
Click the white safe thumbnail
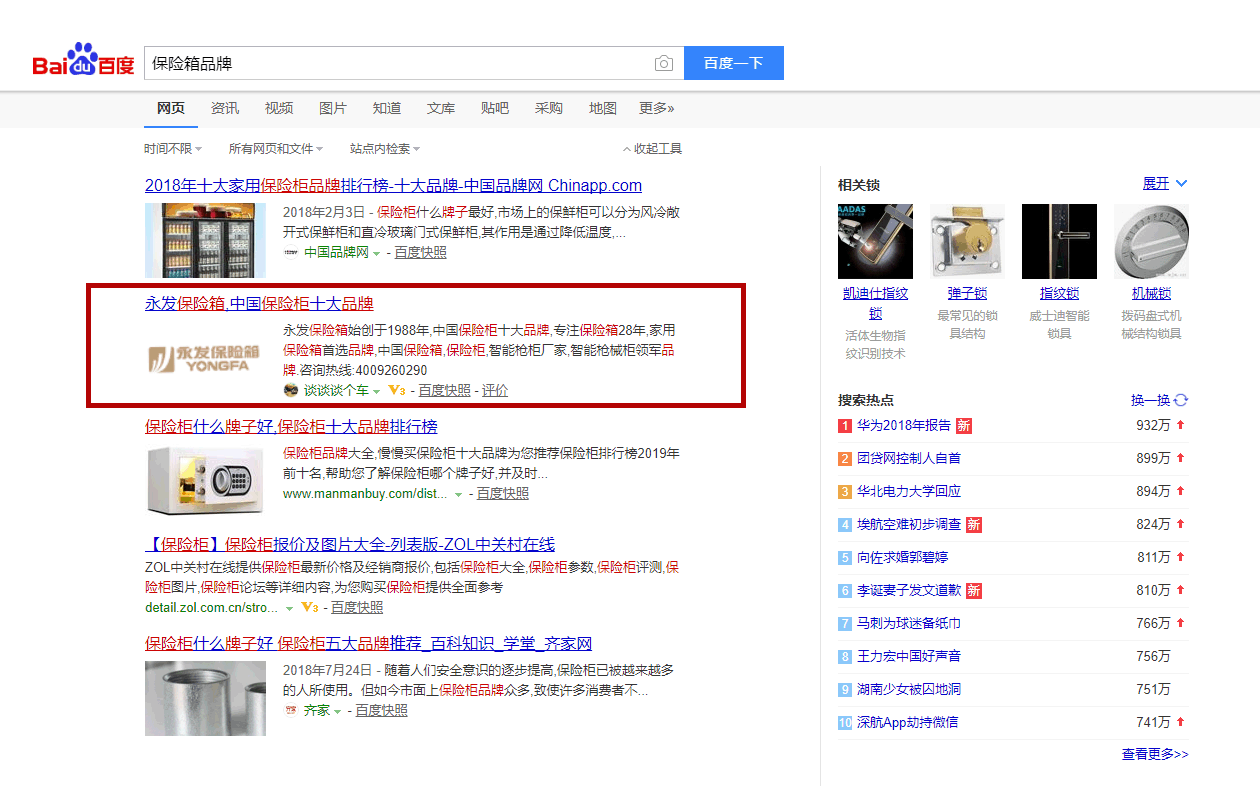[205, 482]
